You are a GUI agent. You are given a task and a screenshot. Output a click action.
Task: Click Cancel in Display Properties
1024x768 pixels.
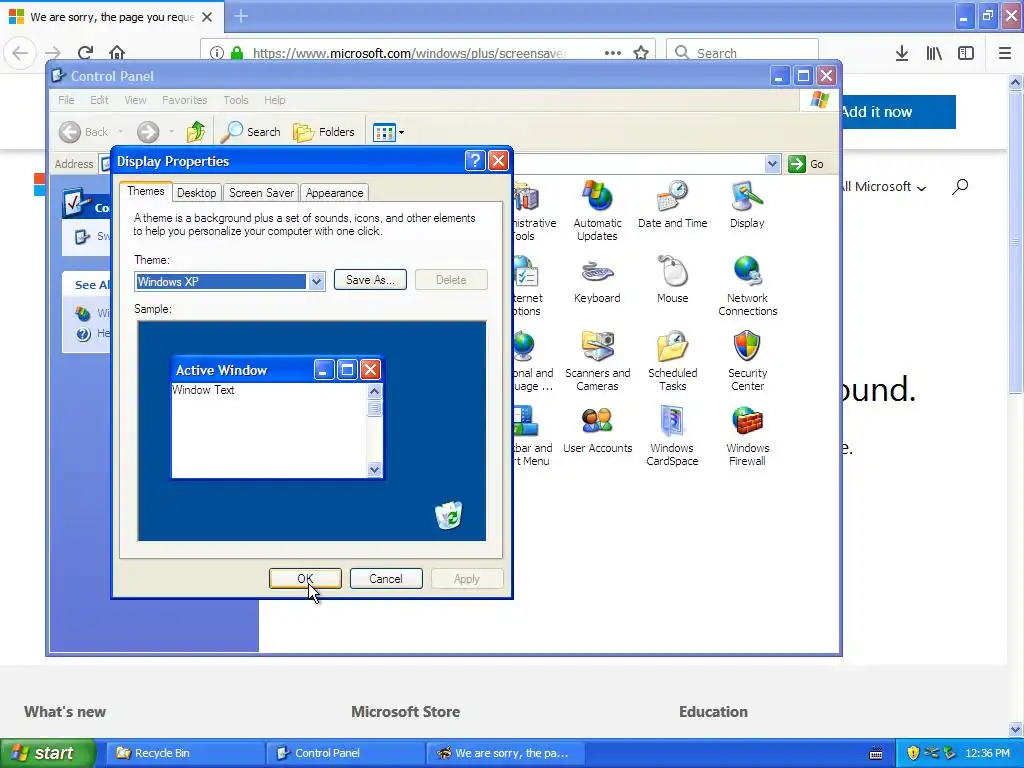coord(386,579)
